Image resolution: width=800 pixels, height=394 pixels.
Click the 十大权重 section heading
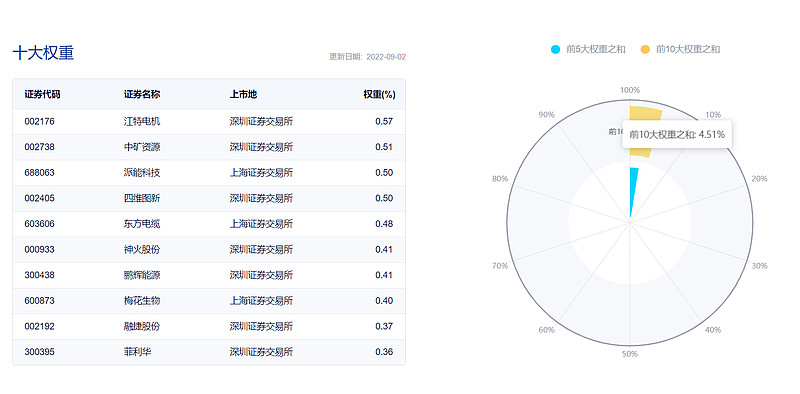[43, 53]
